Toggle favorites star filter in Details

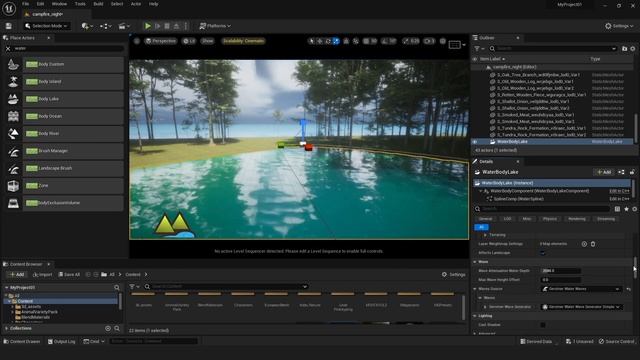click(626, 209)
